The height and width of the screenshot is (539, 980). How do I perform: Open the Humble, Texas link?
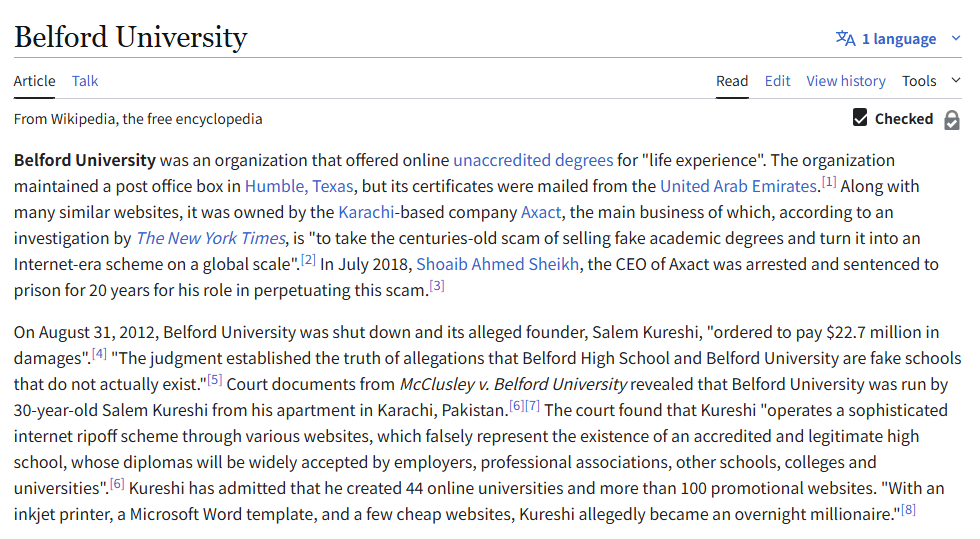tap(298, 186)
